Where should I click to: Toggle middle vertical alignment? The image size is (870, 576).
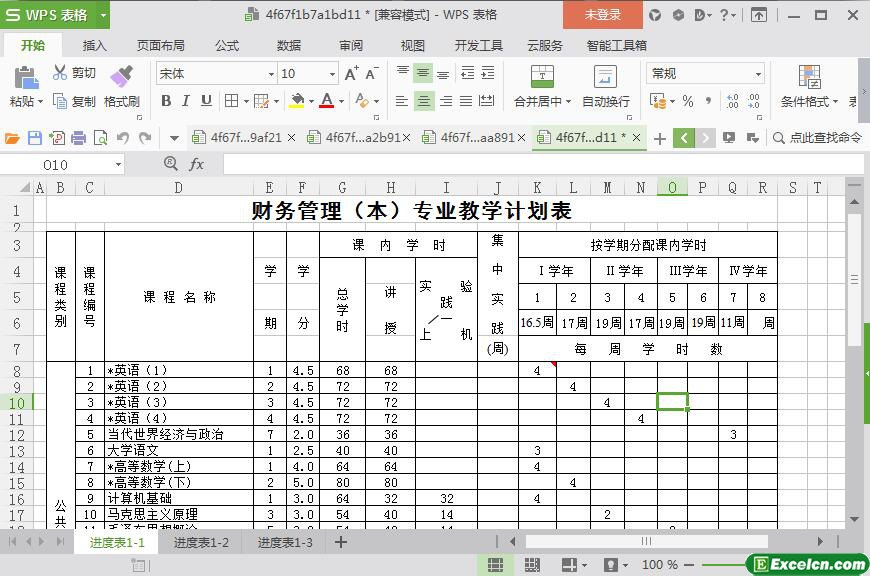click(x=423, y=72)
